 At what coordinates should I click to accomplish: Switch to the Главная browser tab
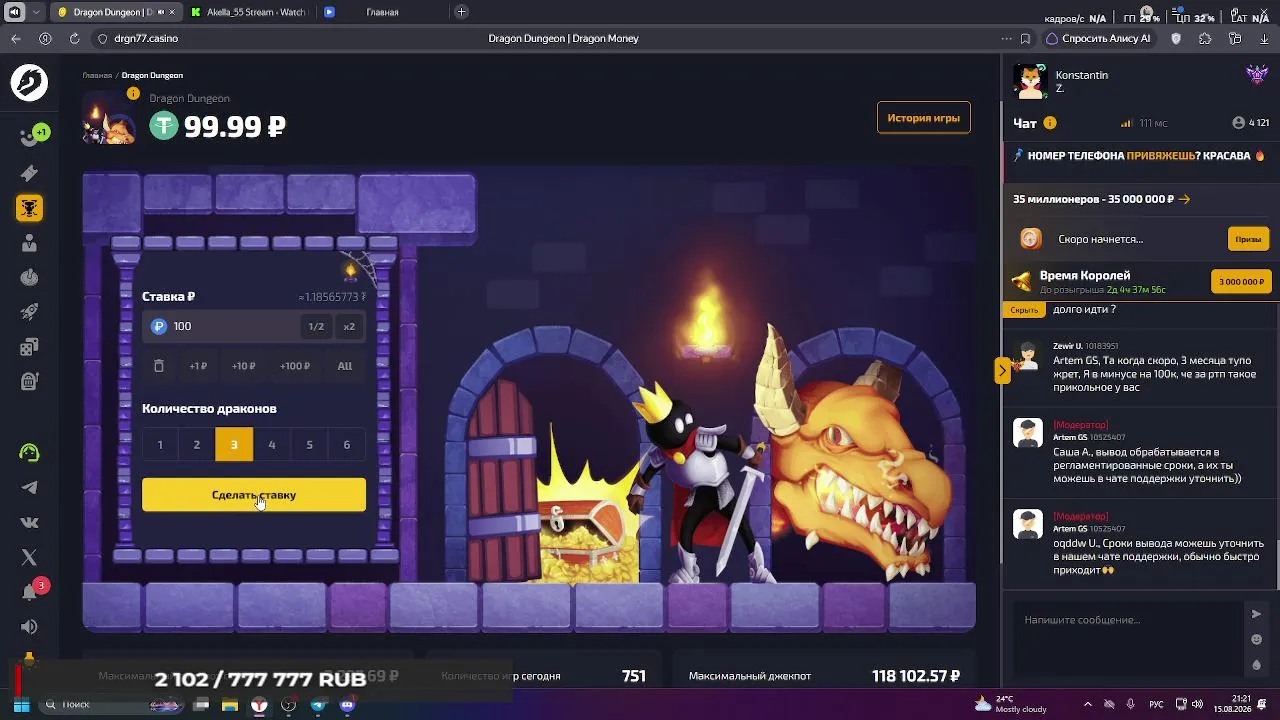coord(382,12)
